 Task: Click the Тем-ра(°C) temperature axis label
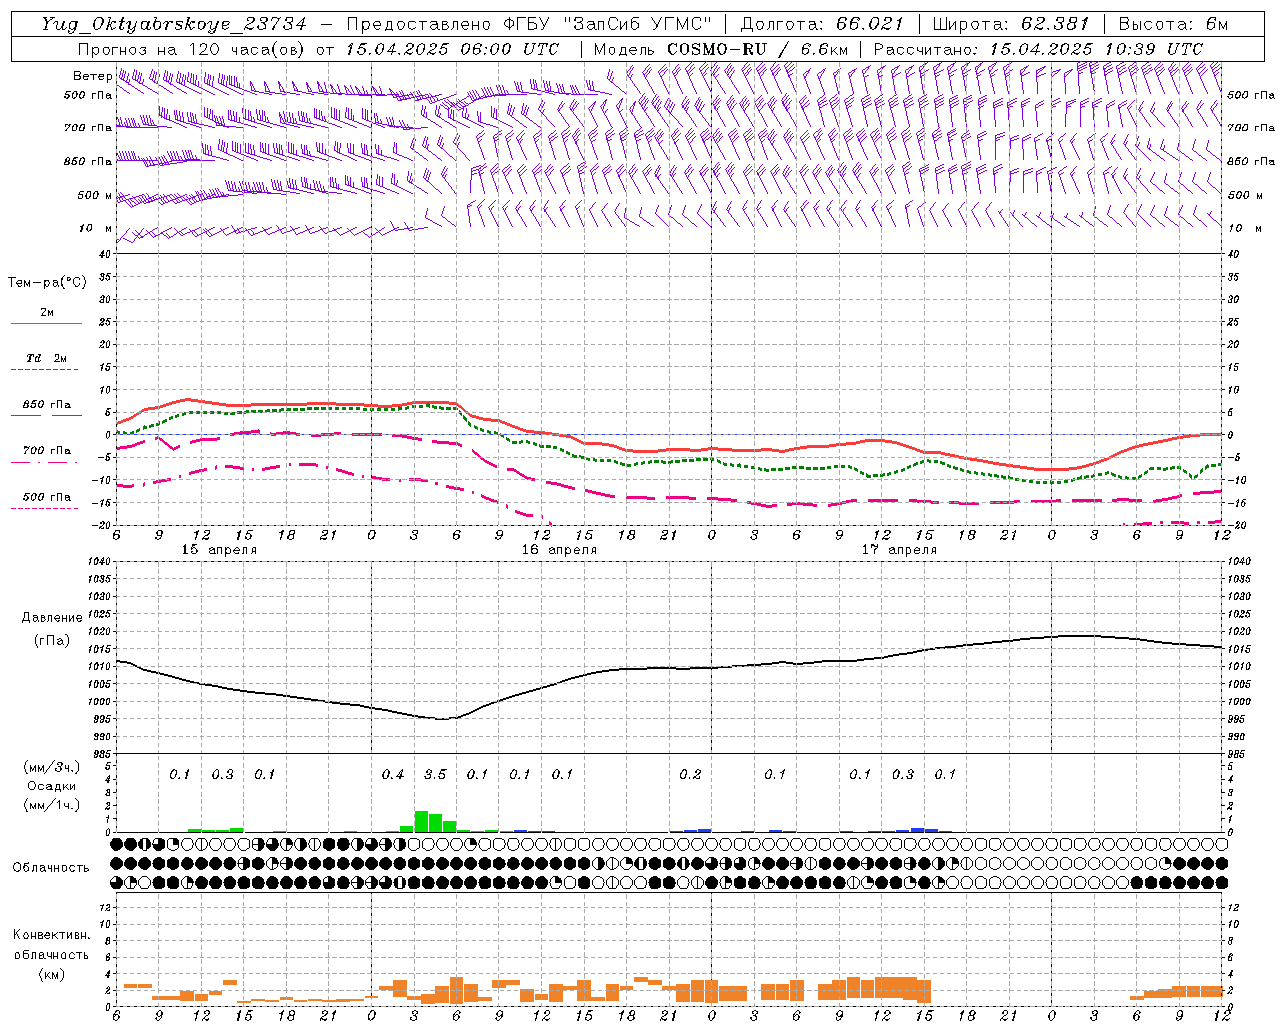pyautogui.click(x=47, y=283)
